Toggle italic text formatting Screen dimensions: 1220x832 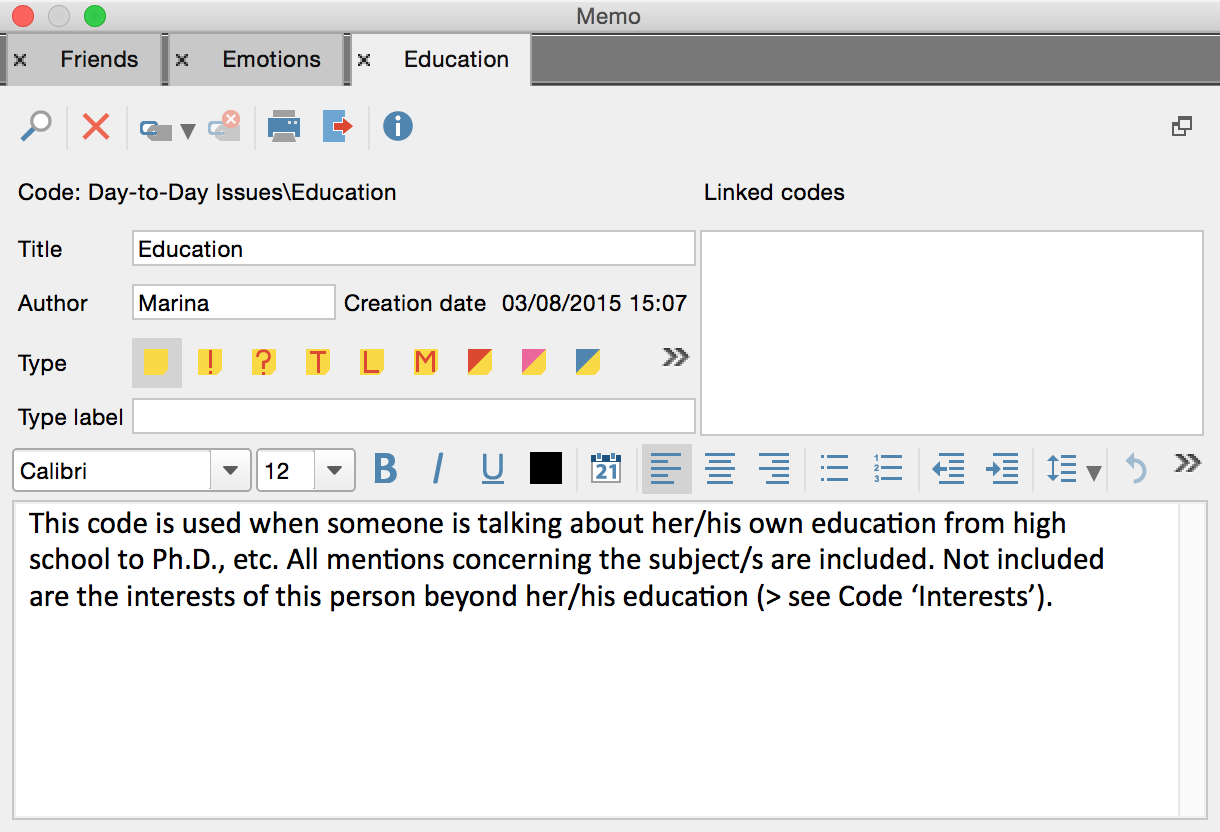[x=438, y=469]
